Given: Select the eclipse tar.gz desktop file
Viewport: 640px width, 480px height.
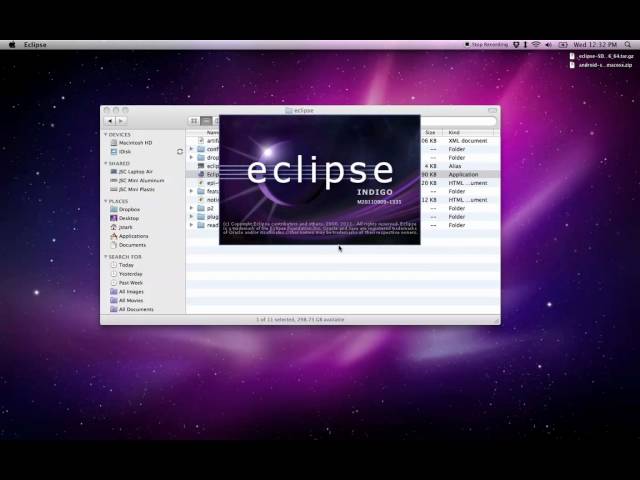Looking at the screenshot, I should [x=602, y=56].
